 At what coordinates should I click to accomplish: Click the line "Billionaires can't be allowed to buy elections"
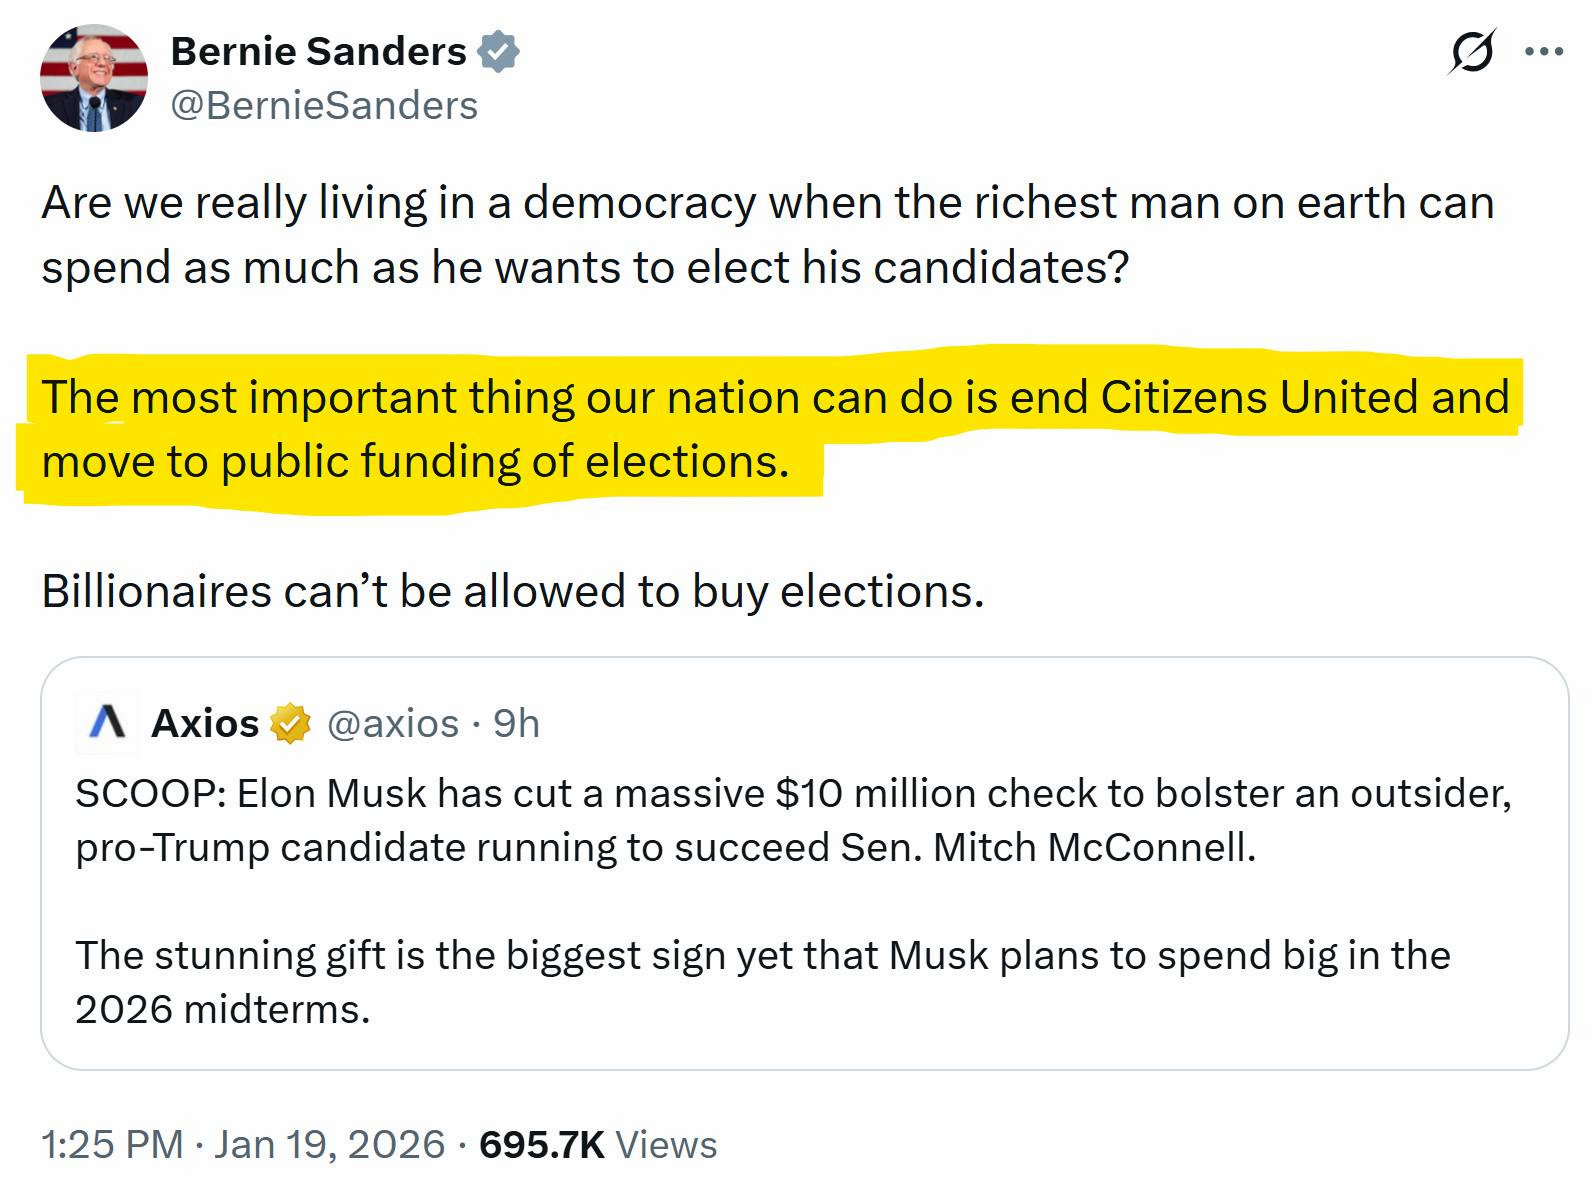pyautogui.click(x=512, y=591)
